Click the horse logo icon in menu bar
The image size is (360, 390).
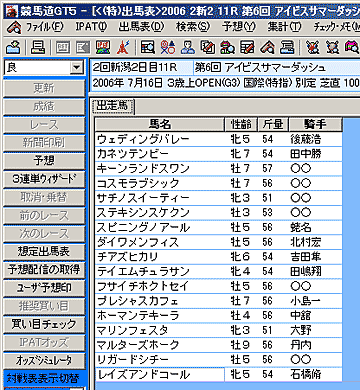(14, 27)
